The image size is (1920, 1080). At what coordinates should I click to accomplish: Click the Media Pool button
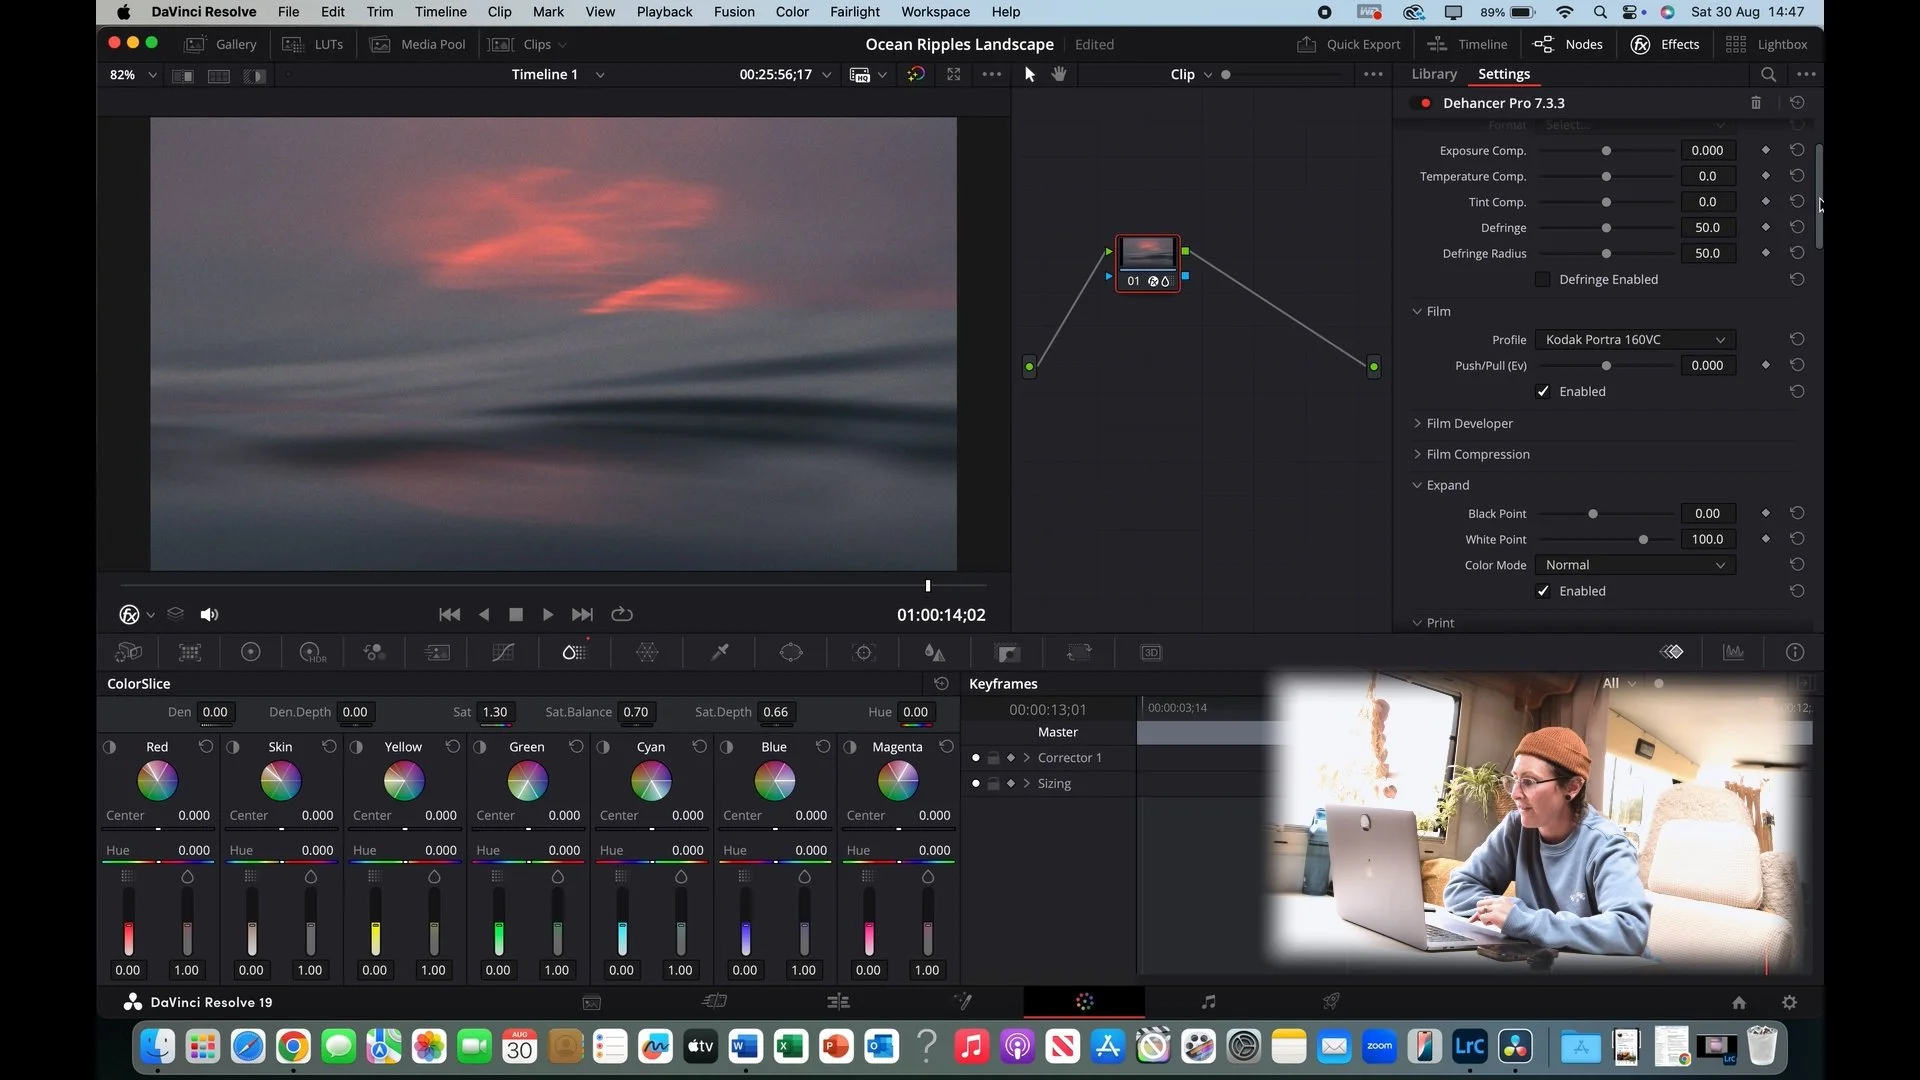pyautogui.click(x=419, y=44)
